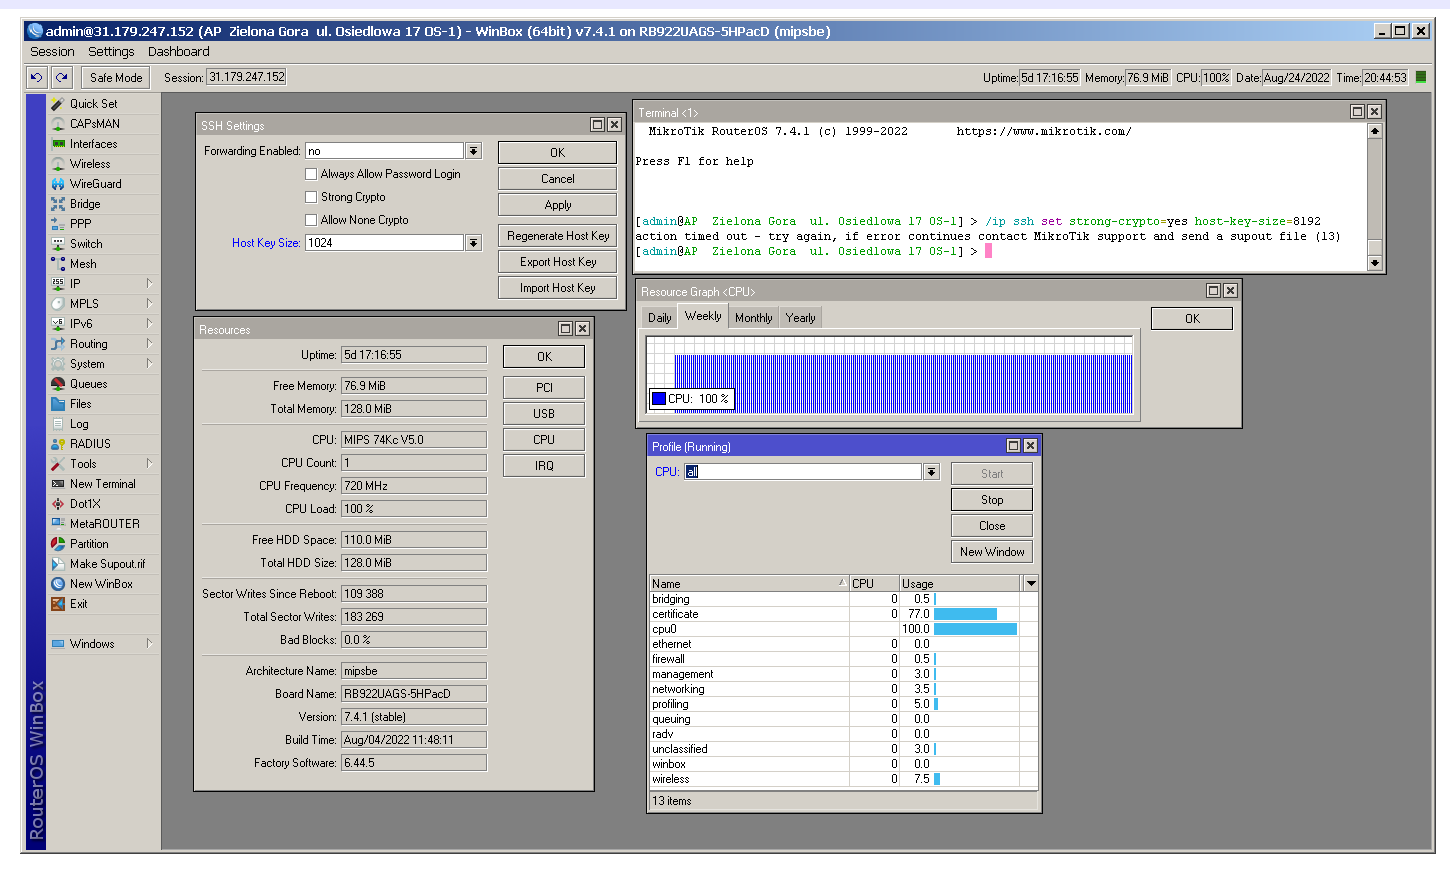Click the Terminal scroll down arrow
The height and width of the screenshot is (870, 1450).
(x=1375, y=263)
